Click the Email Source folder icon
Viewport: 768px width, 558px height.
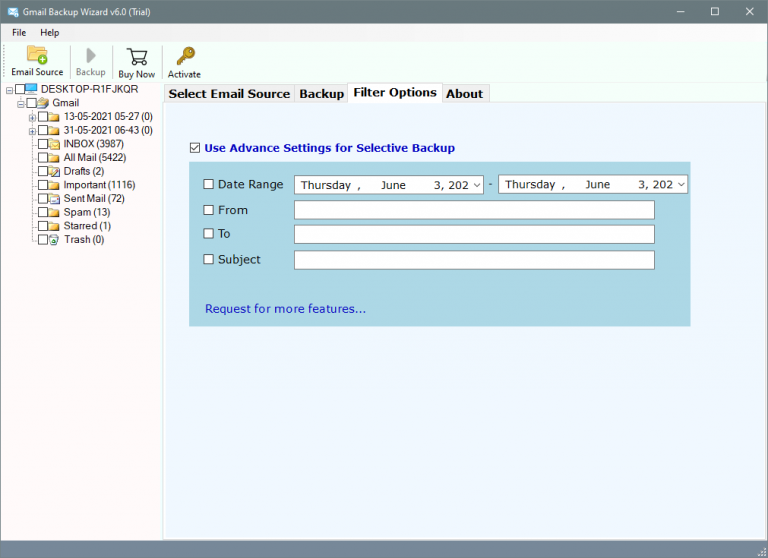click(x=37, y=55)
